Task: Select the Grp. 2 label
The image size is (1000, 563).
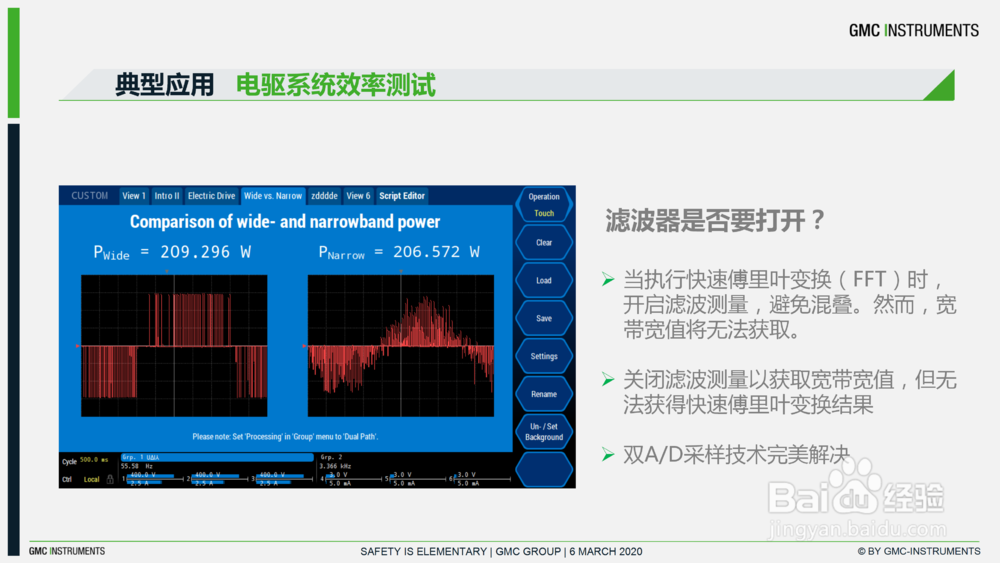Action: pyautogui.click(x=332, y=457)
